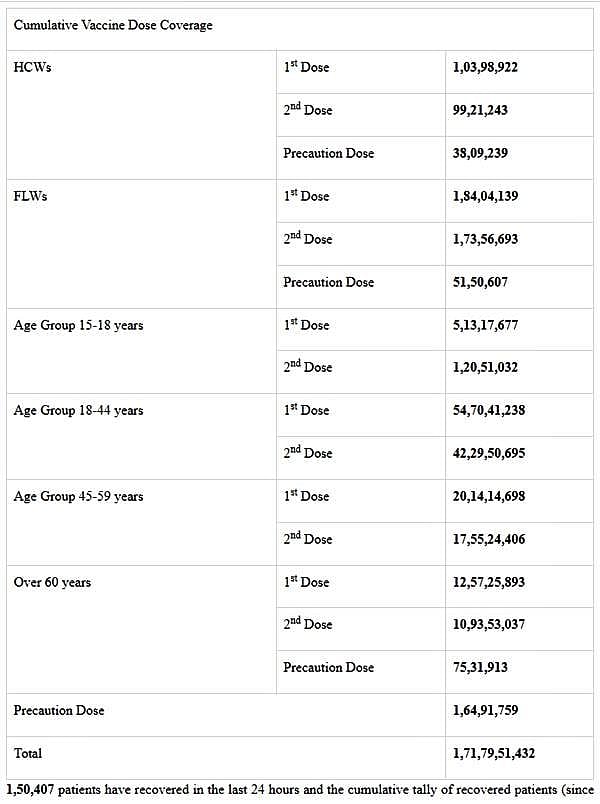Screen dimensions: 600x804
Task: Click the 1,84,04,139 value
Action: click(x=485, y=196)
